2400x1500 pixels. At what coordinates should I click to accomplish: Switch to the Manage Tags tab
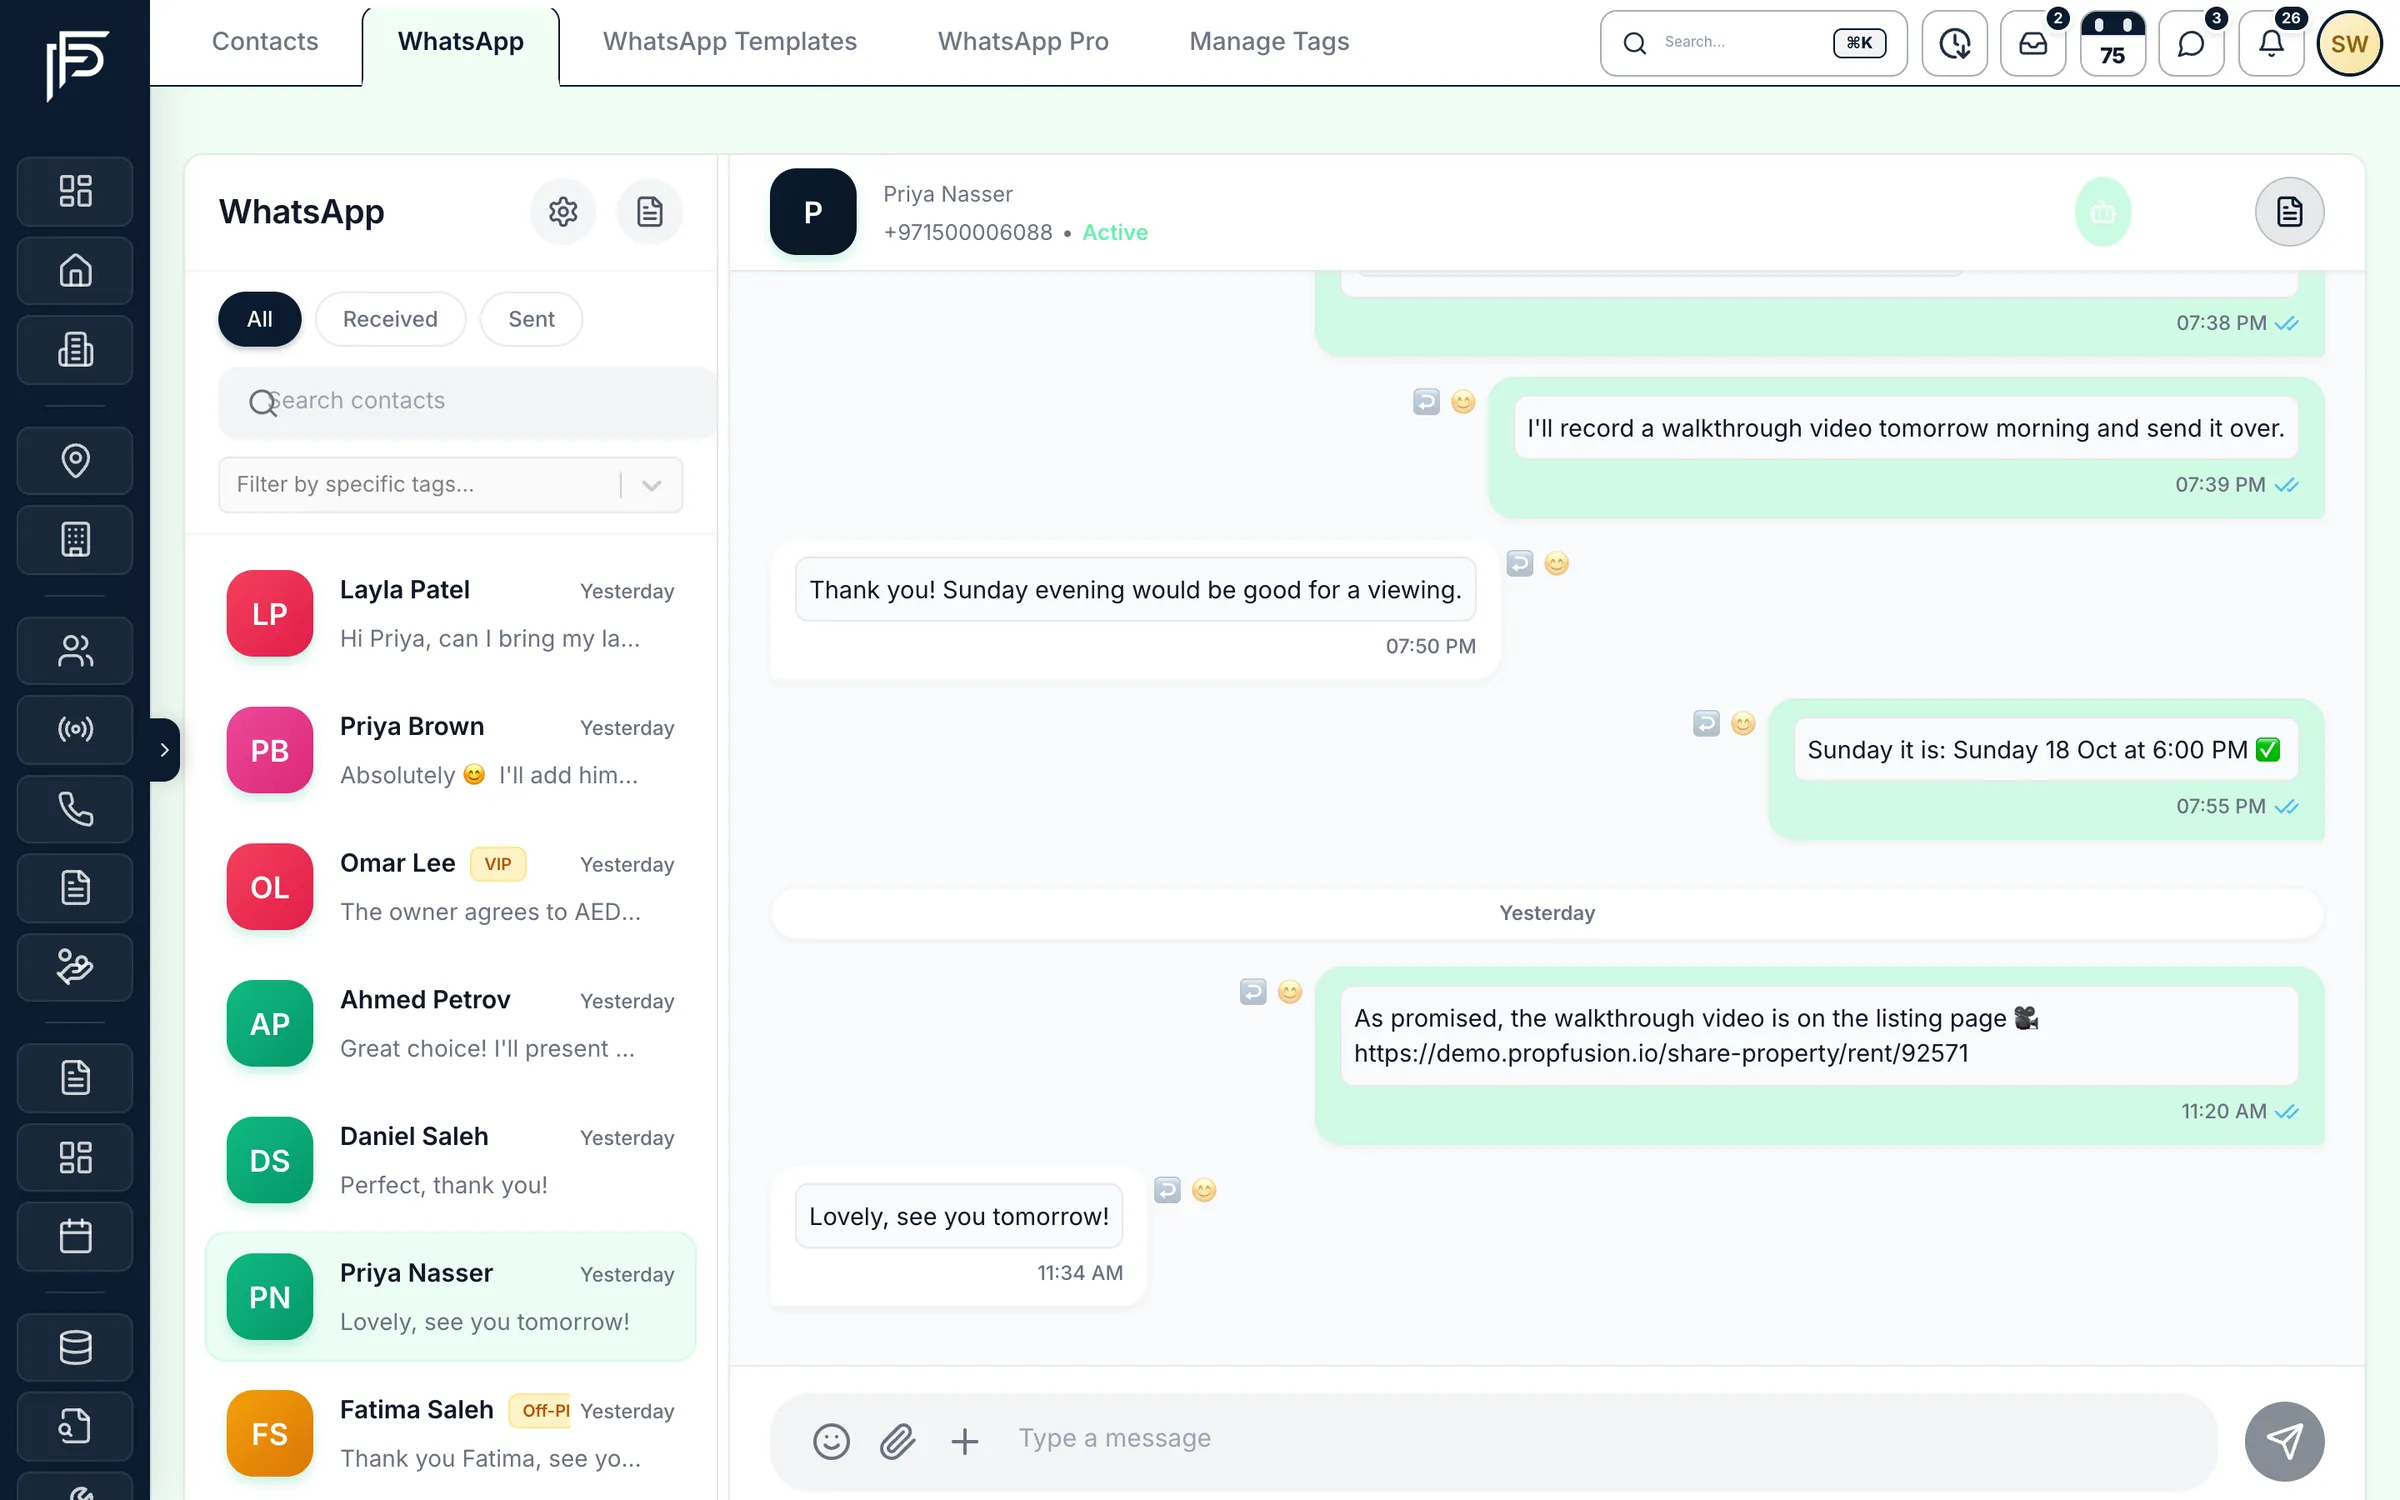click(1269, 42)
